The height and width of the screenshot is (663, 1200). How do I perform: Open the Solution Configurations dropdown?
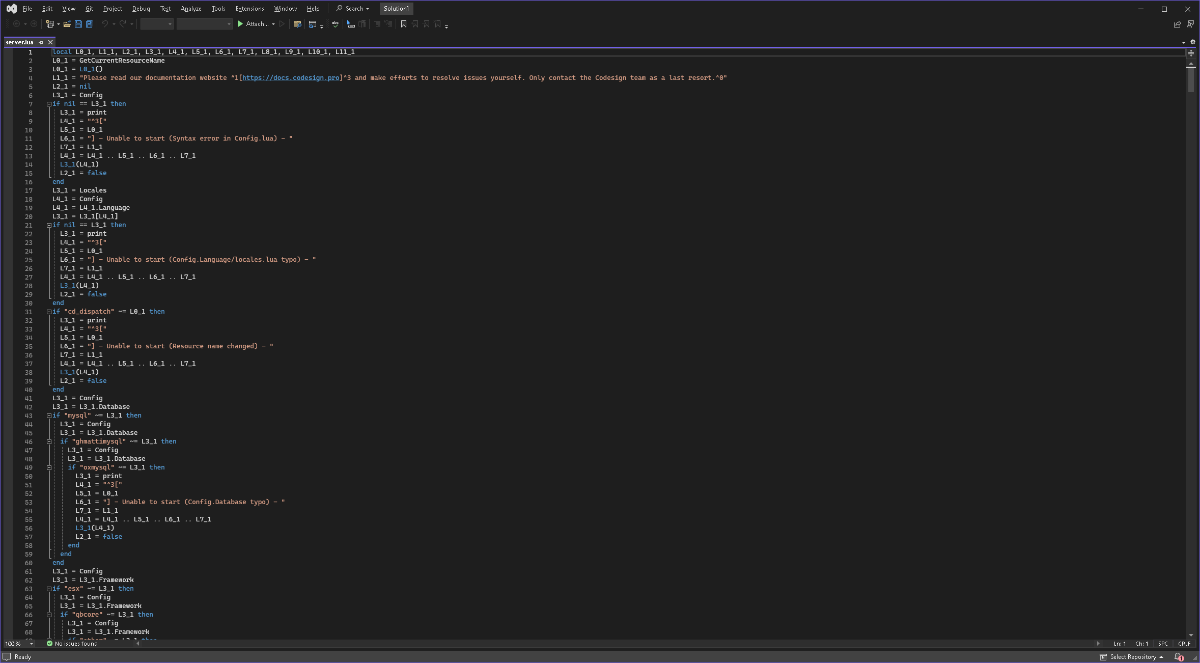click(x=156, y=23)
